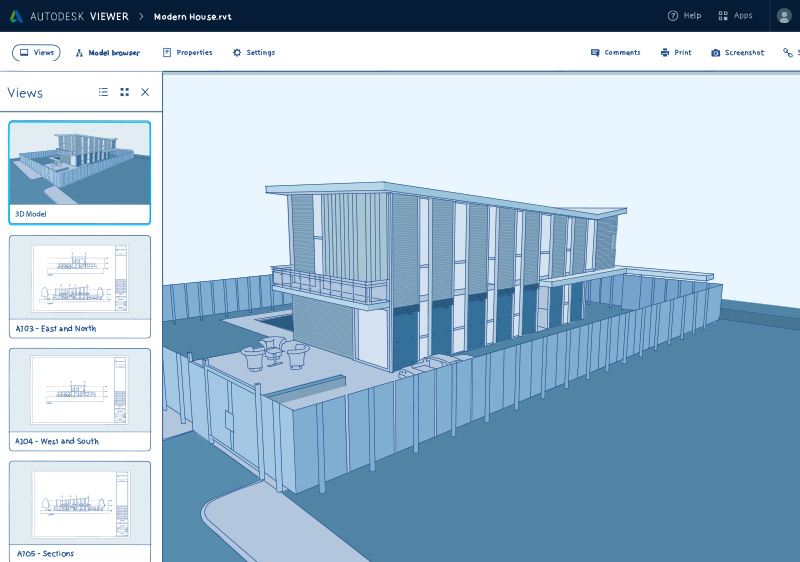Print the current view
Screen dimensions: 800x562
676,52
